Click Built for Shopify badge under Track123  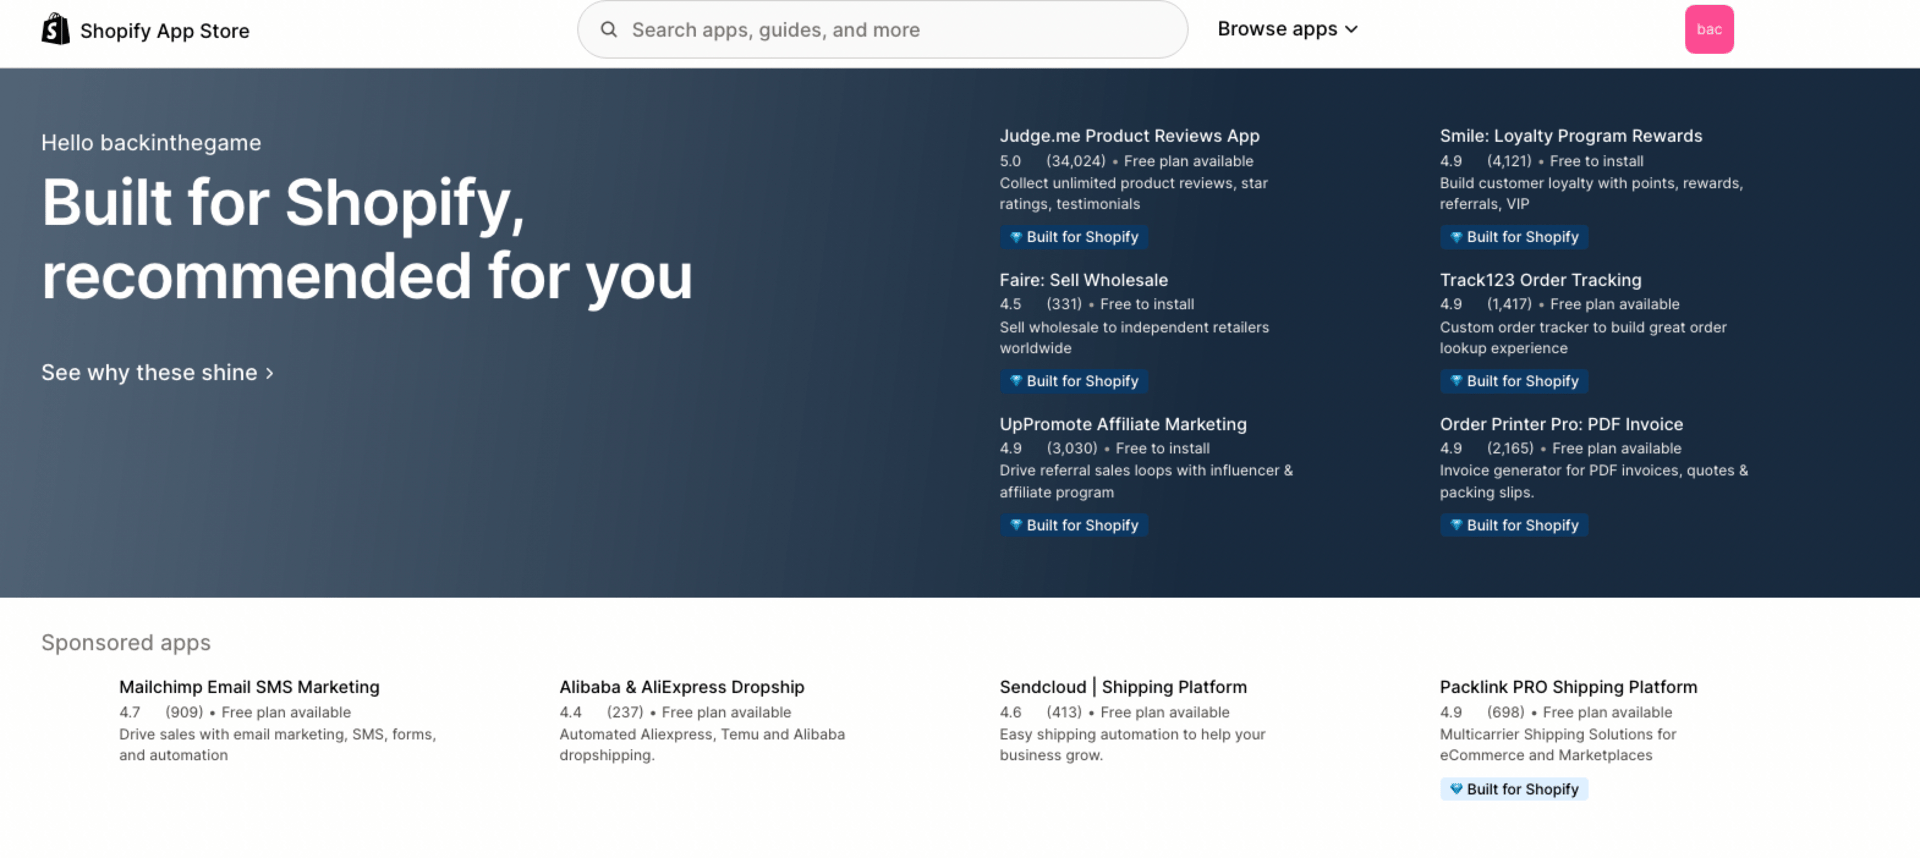(x=1514, y=381)
